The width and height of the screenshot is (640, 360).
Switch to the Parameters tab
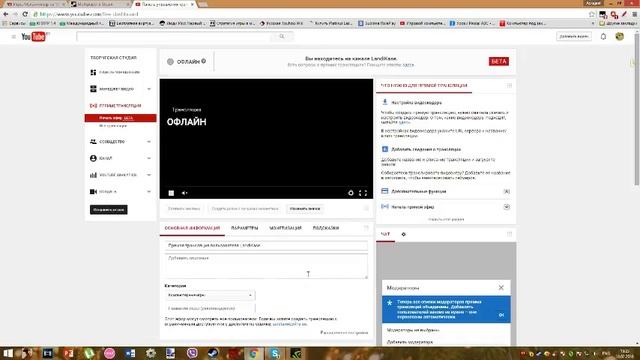tap(244, 228)
